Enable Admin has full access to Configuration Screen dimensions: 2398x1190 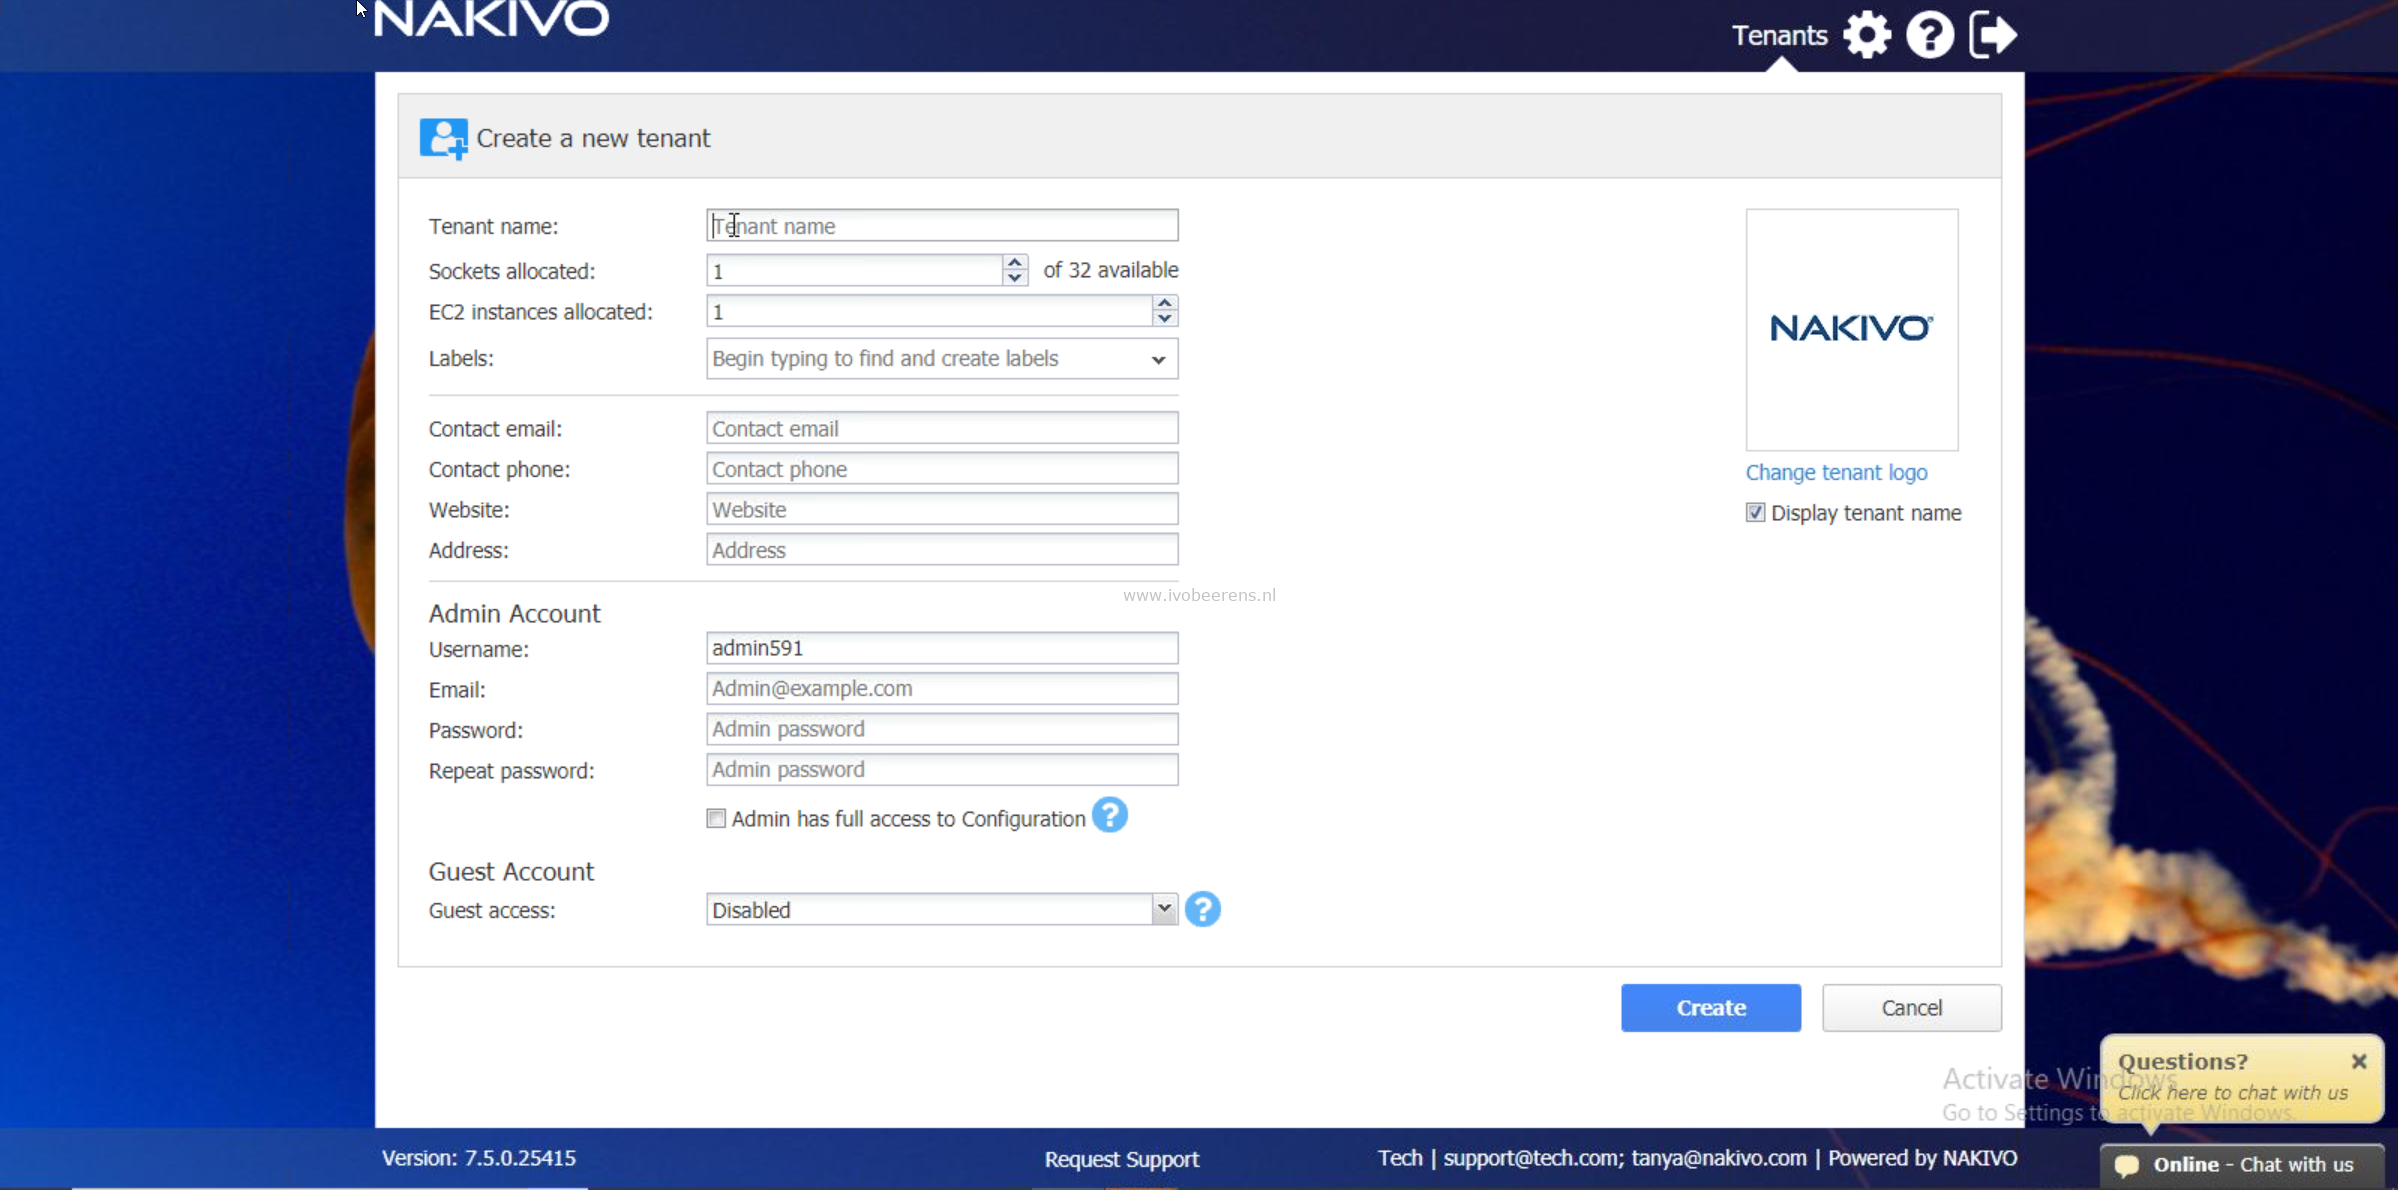point(716,819)
